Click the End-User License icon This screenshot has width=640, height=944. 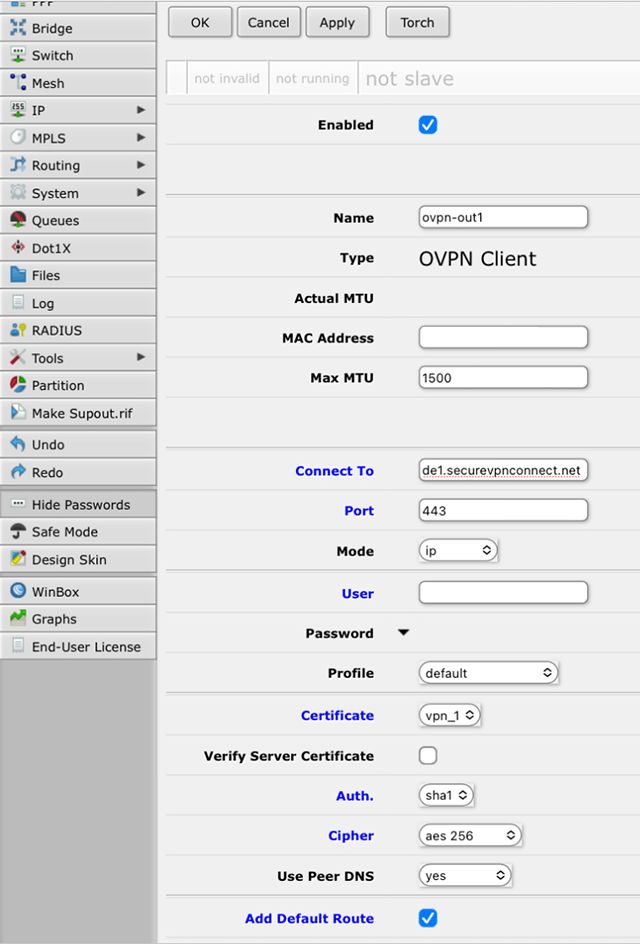pos(18,646)
